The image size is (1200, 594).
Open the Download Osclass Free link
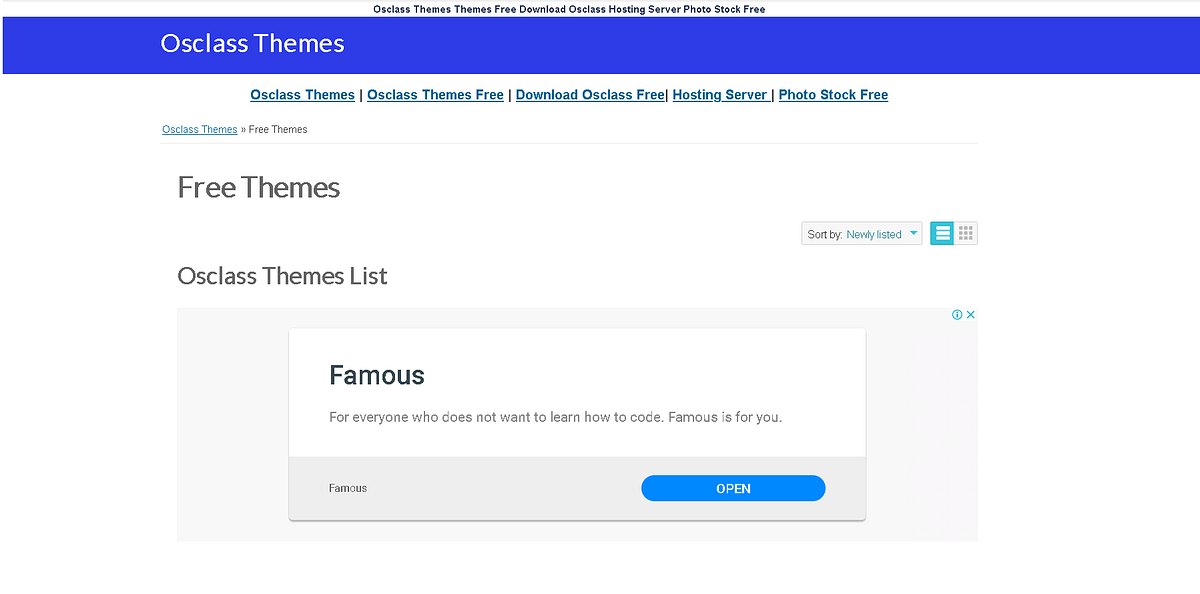(589, 94)
